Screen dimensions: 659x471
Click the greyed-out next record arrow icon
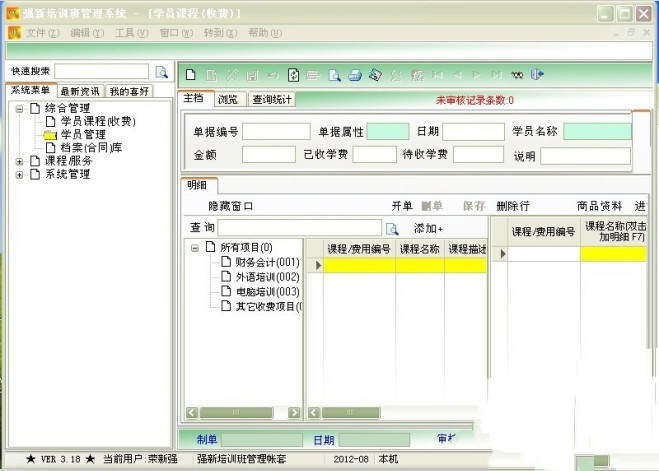click(476, 75)
